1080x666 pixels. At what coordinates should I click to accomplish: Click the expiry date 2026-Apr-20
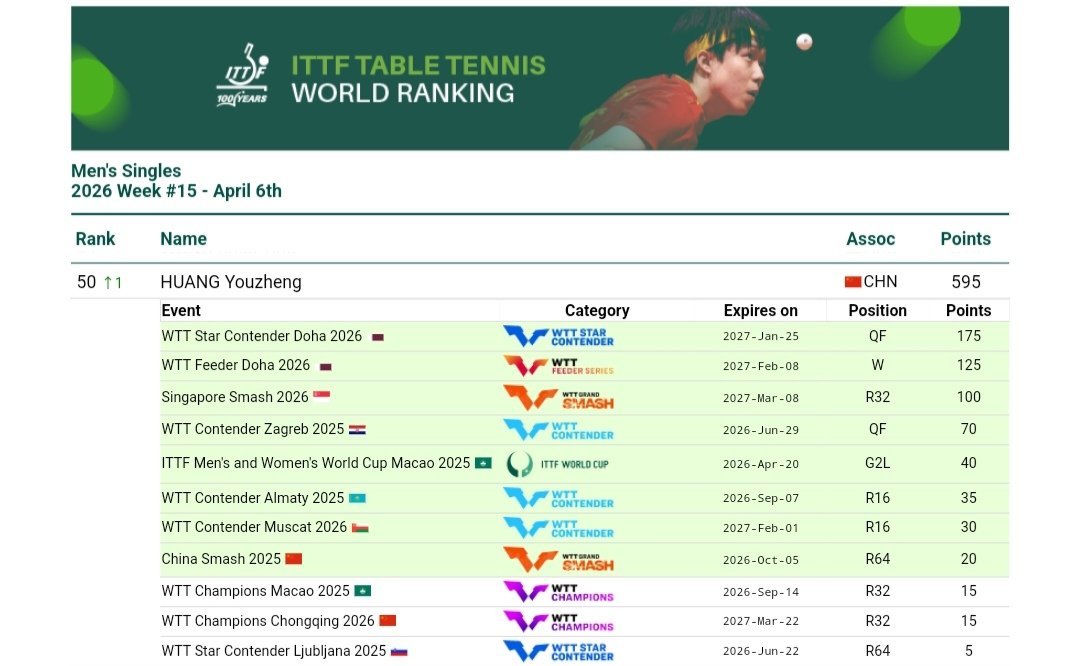(x=760, y=464)
